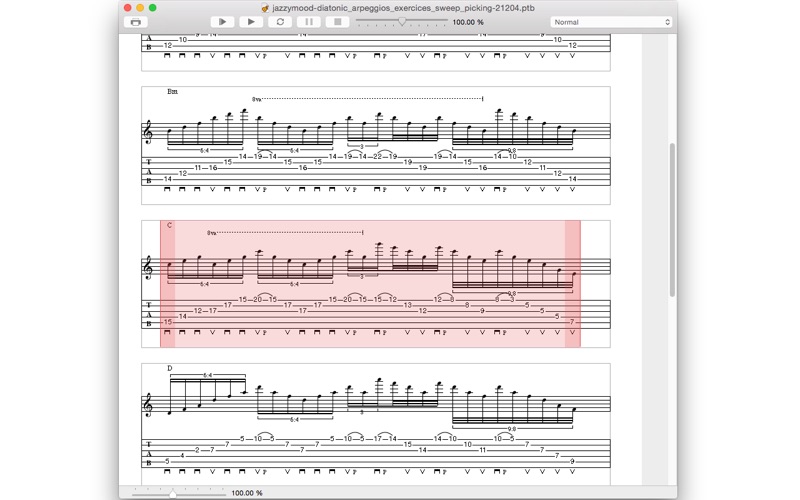Click the toolbar 100.00 % speed label

[468, 22]
